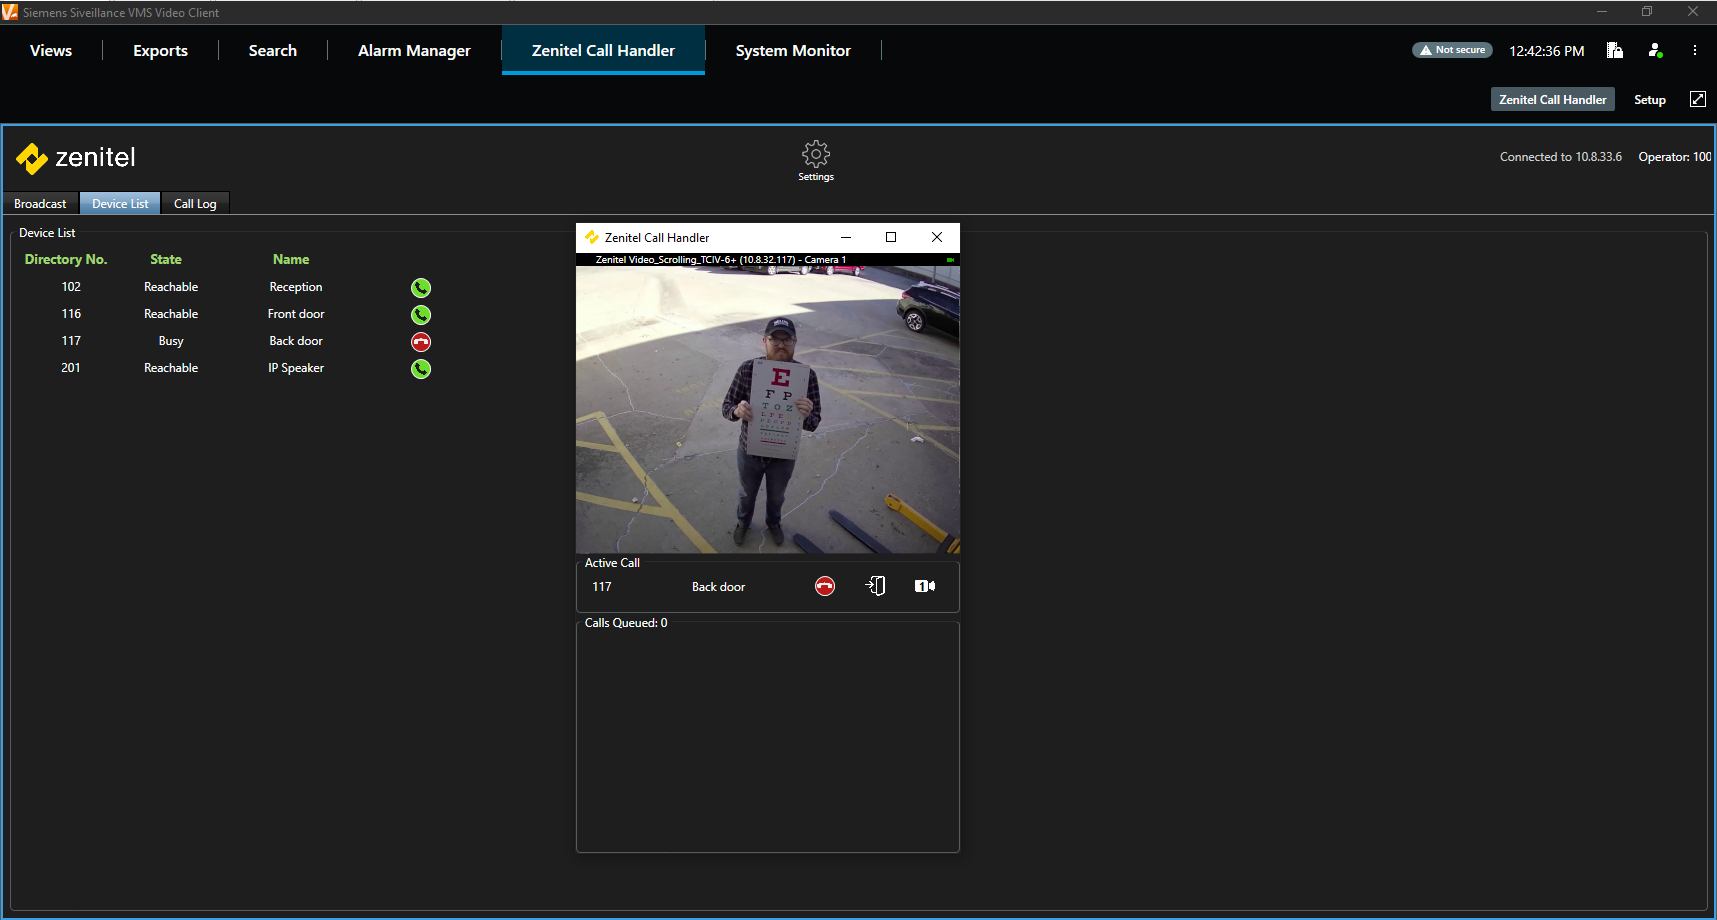The image size is (1717, 920).
Task: End the active call with red hang-up icon
Action: 824,587
